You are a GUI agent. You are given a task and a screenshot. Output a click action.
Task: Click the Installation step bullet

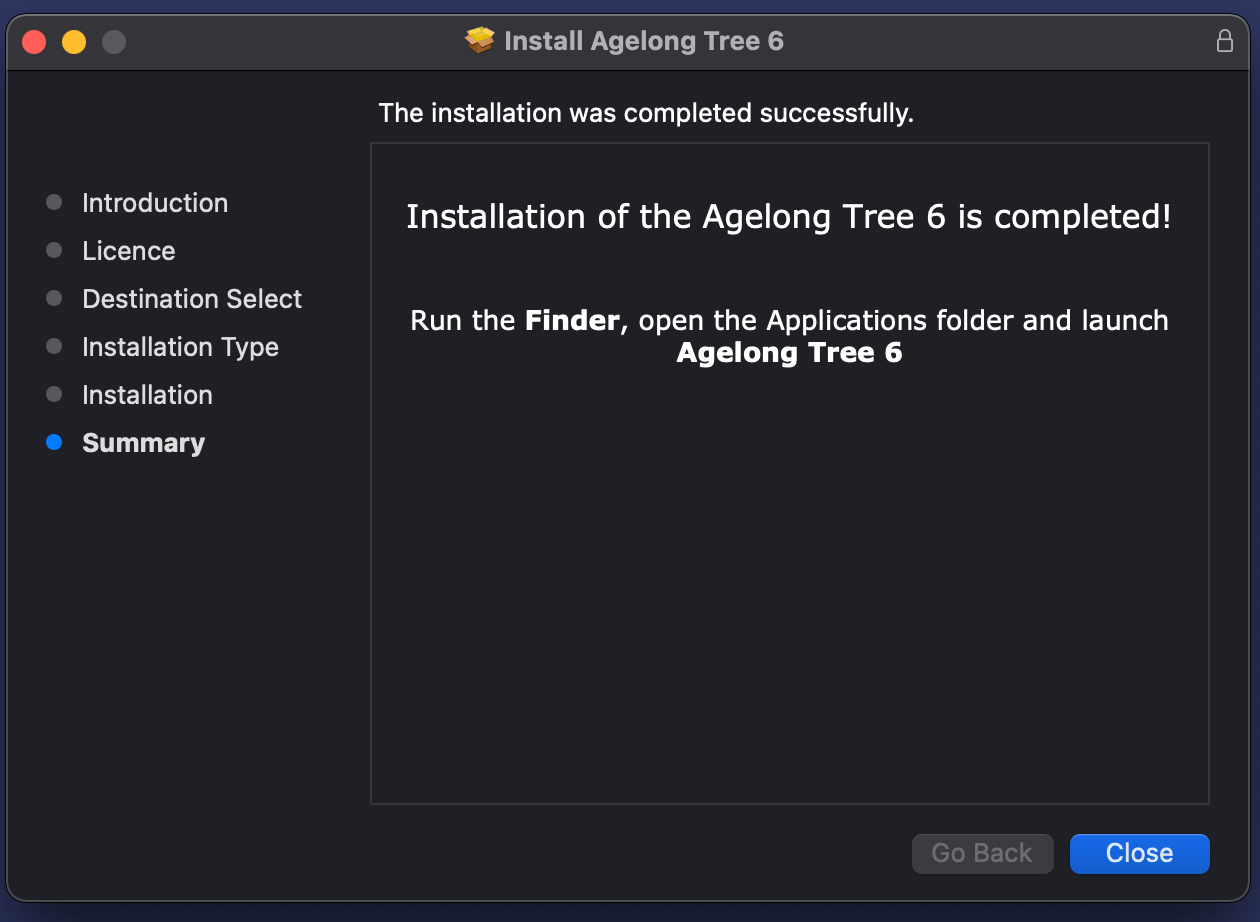pyautogui.click(x=54, y=394)
